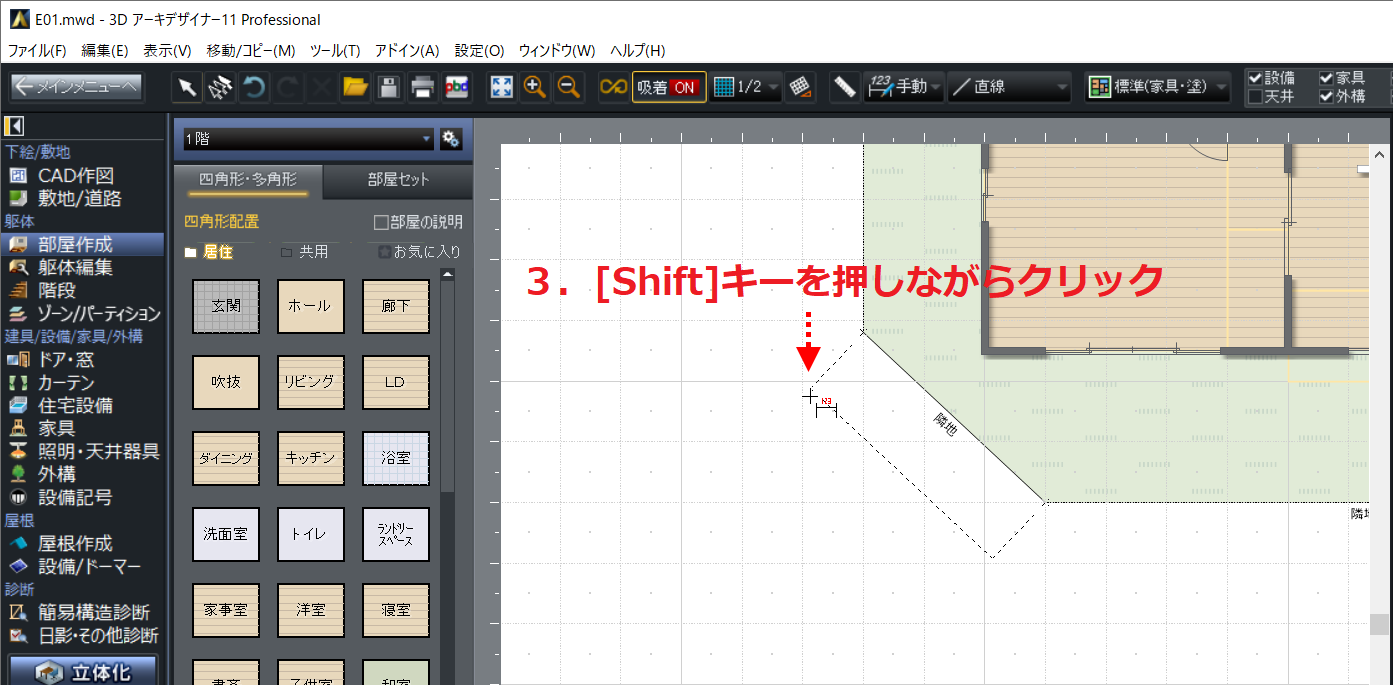1393x685 pixels.
Task: Open floor settings gear icon
Action: [x=451, y=139]
